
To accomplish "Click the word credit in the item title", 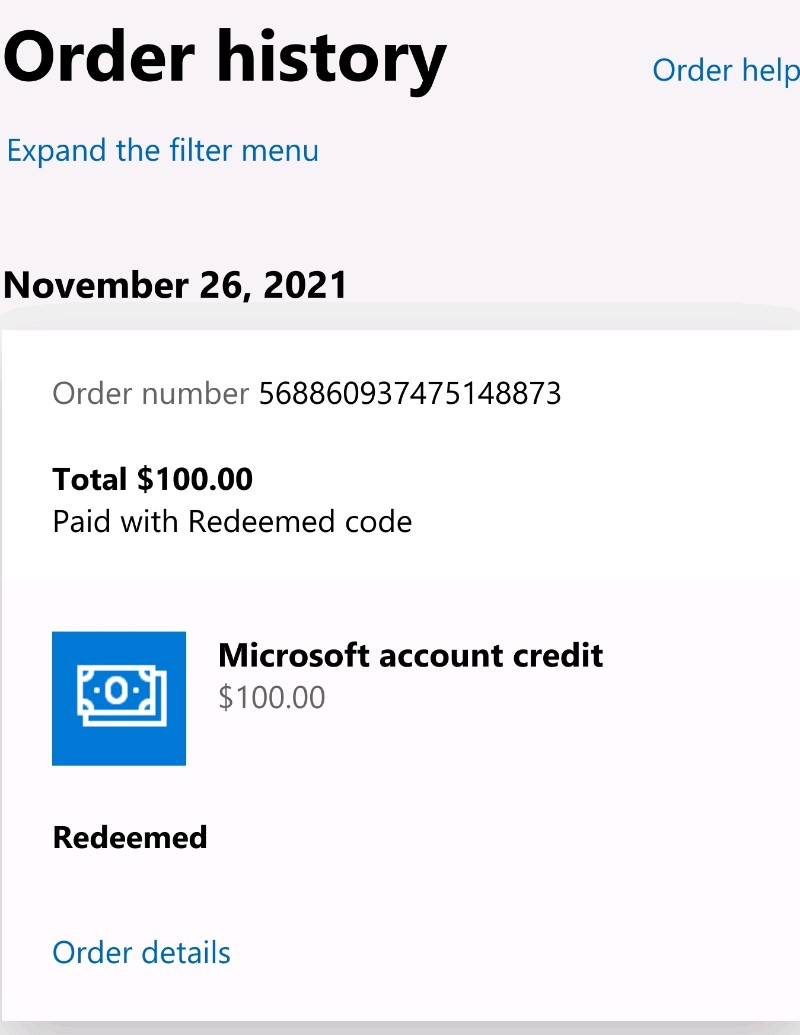I will [x=556, y=655].
